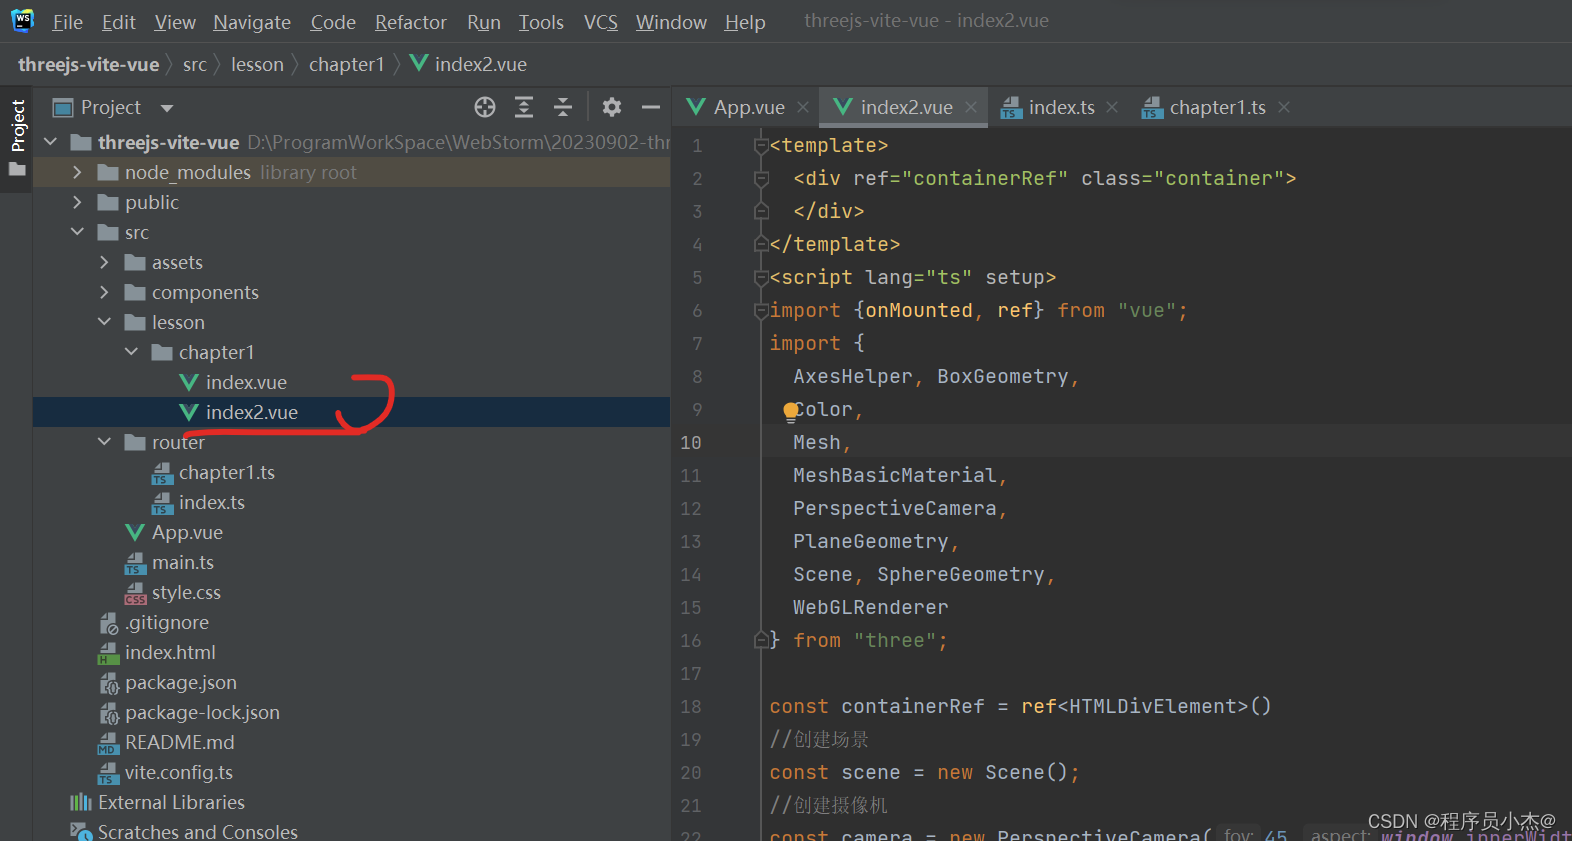Collapse the threejs-vite-vue root project node

(x=51, y=142)
